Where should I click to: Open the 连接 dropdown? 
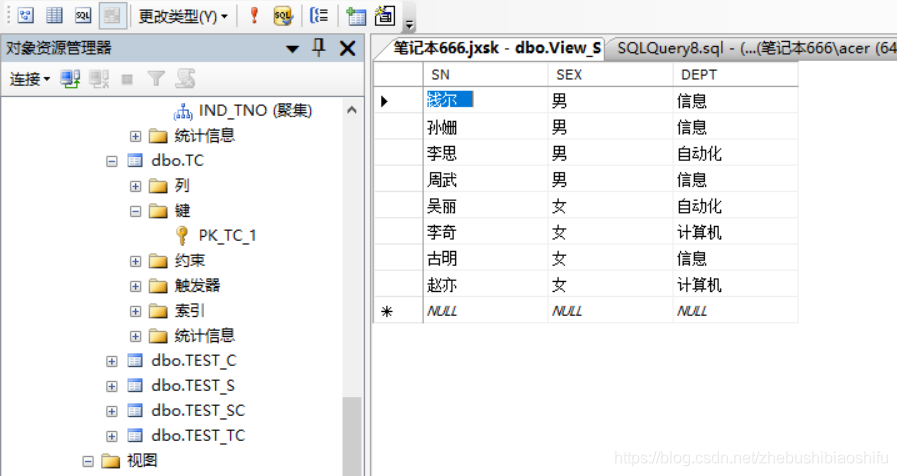(x=30, y=79)
